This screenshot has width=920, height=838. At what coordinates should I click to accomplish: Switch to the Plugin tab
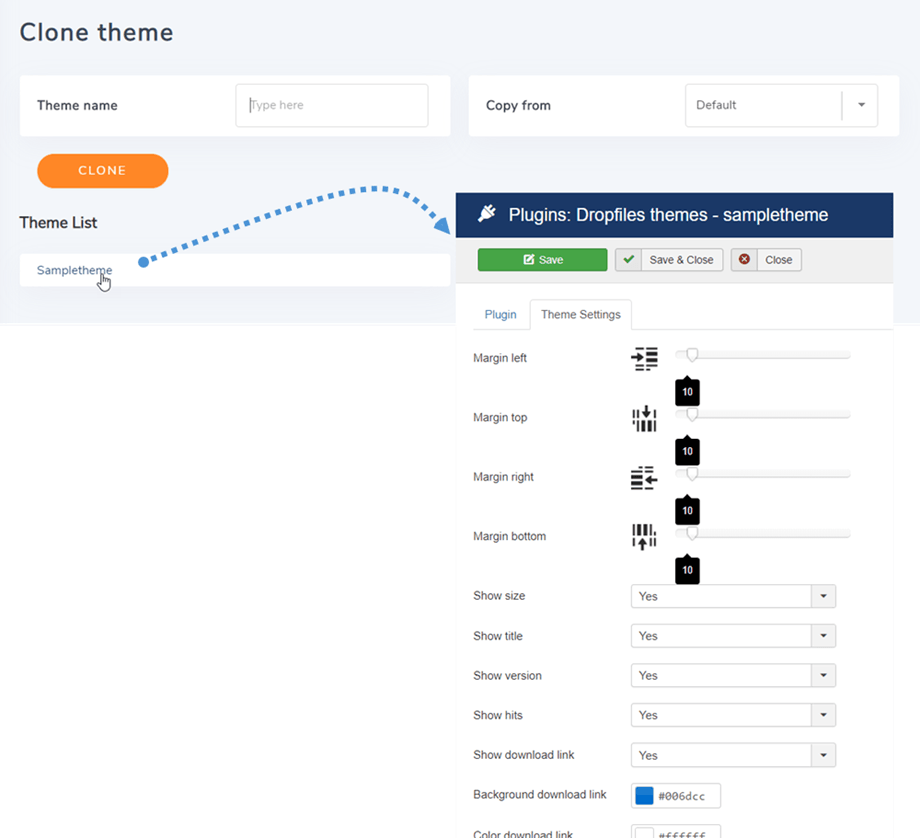(x=500, y=314)
